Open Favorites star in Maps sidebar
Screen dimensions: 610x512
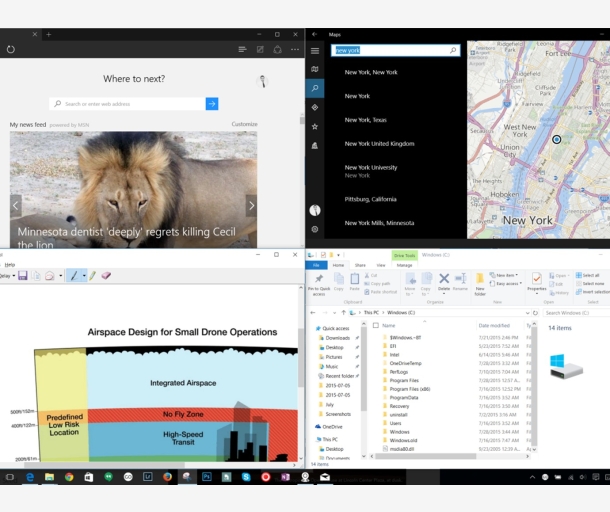(314, 126)
